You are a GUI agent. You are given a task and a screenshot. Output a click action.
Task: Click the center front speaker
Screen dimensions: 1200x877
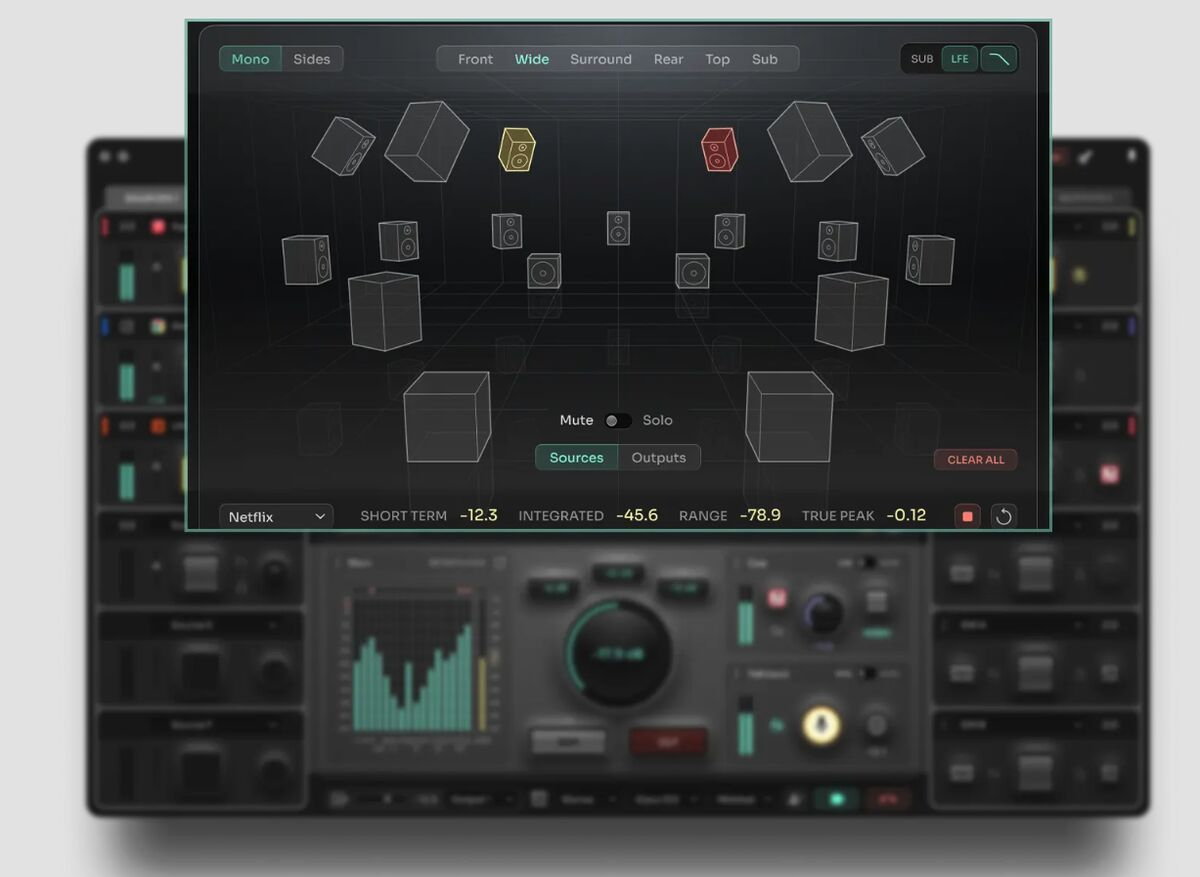[x=618, y=228]
